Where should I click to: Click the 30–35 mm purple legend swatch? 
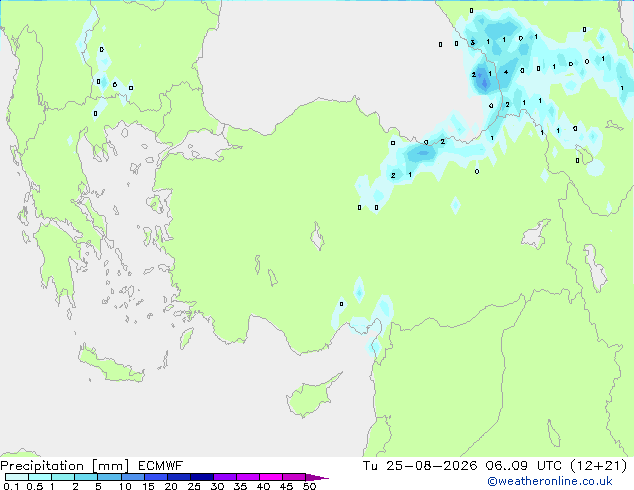[x=225, y=477]
